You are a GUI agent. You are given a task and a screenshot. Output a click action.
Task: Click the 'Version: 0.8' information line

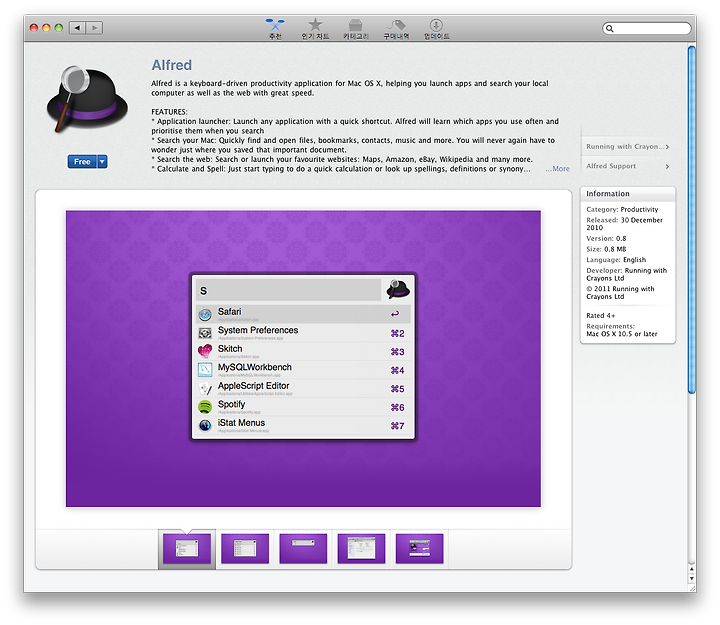click(606, 238)
